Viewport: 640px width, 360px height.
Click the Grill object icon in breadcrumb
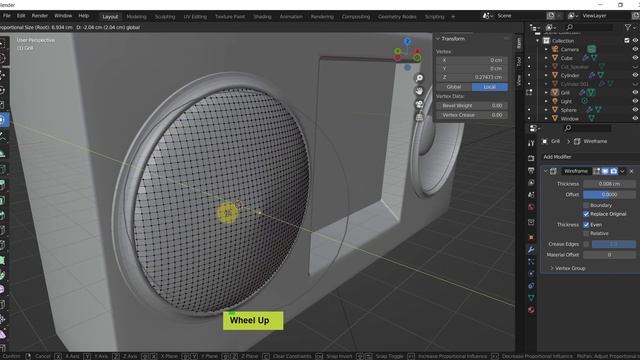[545, 141]
